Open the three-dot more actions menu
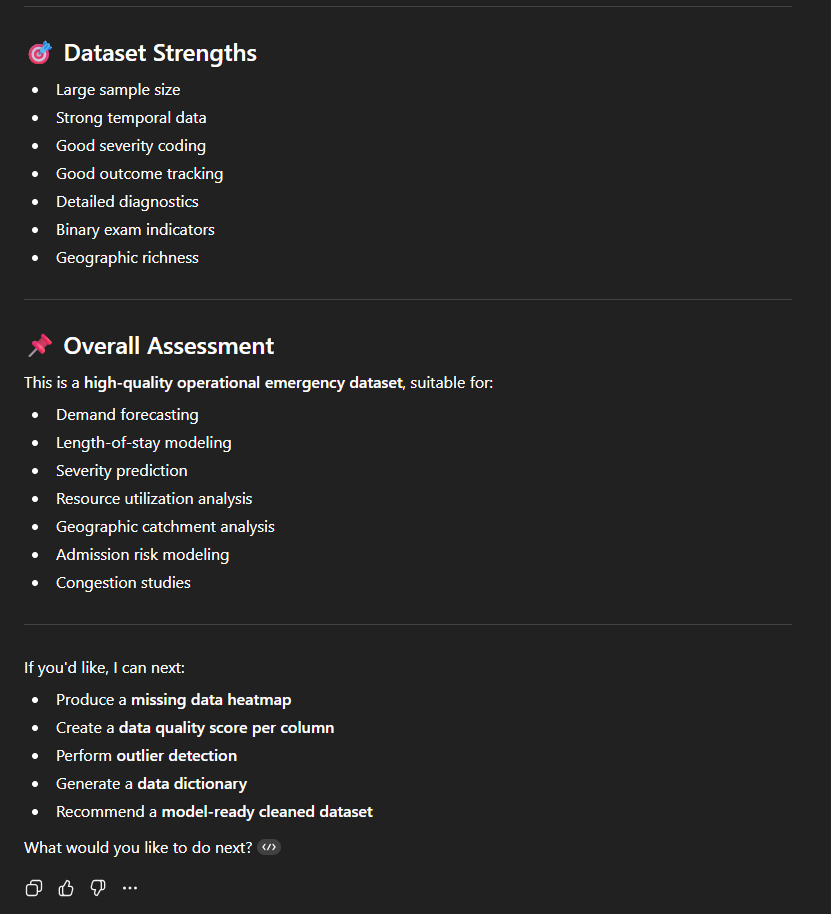The width and height of the screenshot is (831, 914). (x=130, y=888)
